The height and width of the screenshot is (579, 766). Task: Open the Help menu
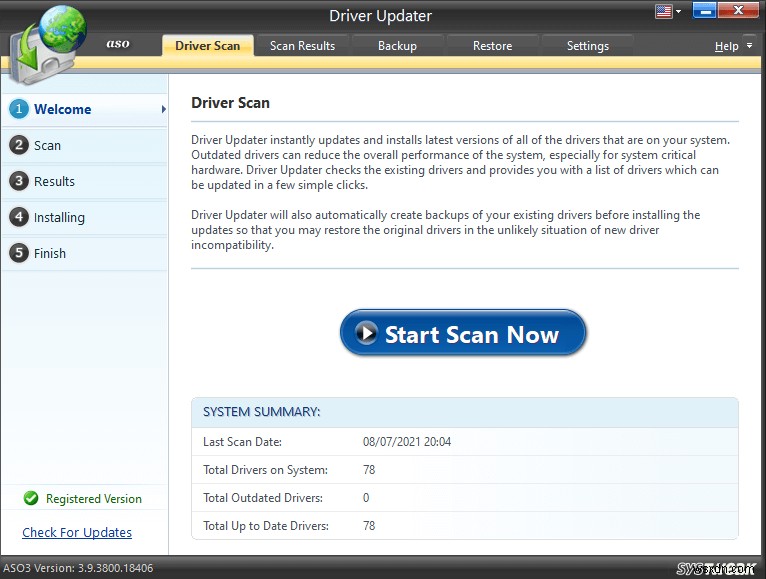point(726,46)
